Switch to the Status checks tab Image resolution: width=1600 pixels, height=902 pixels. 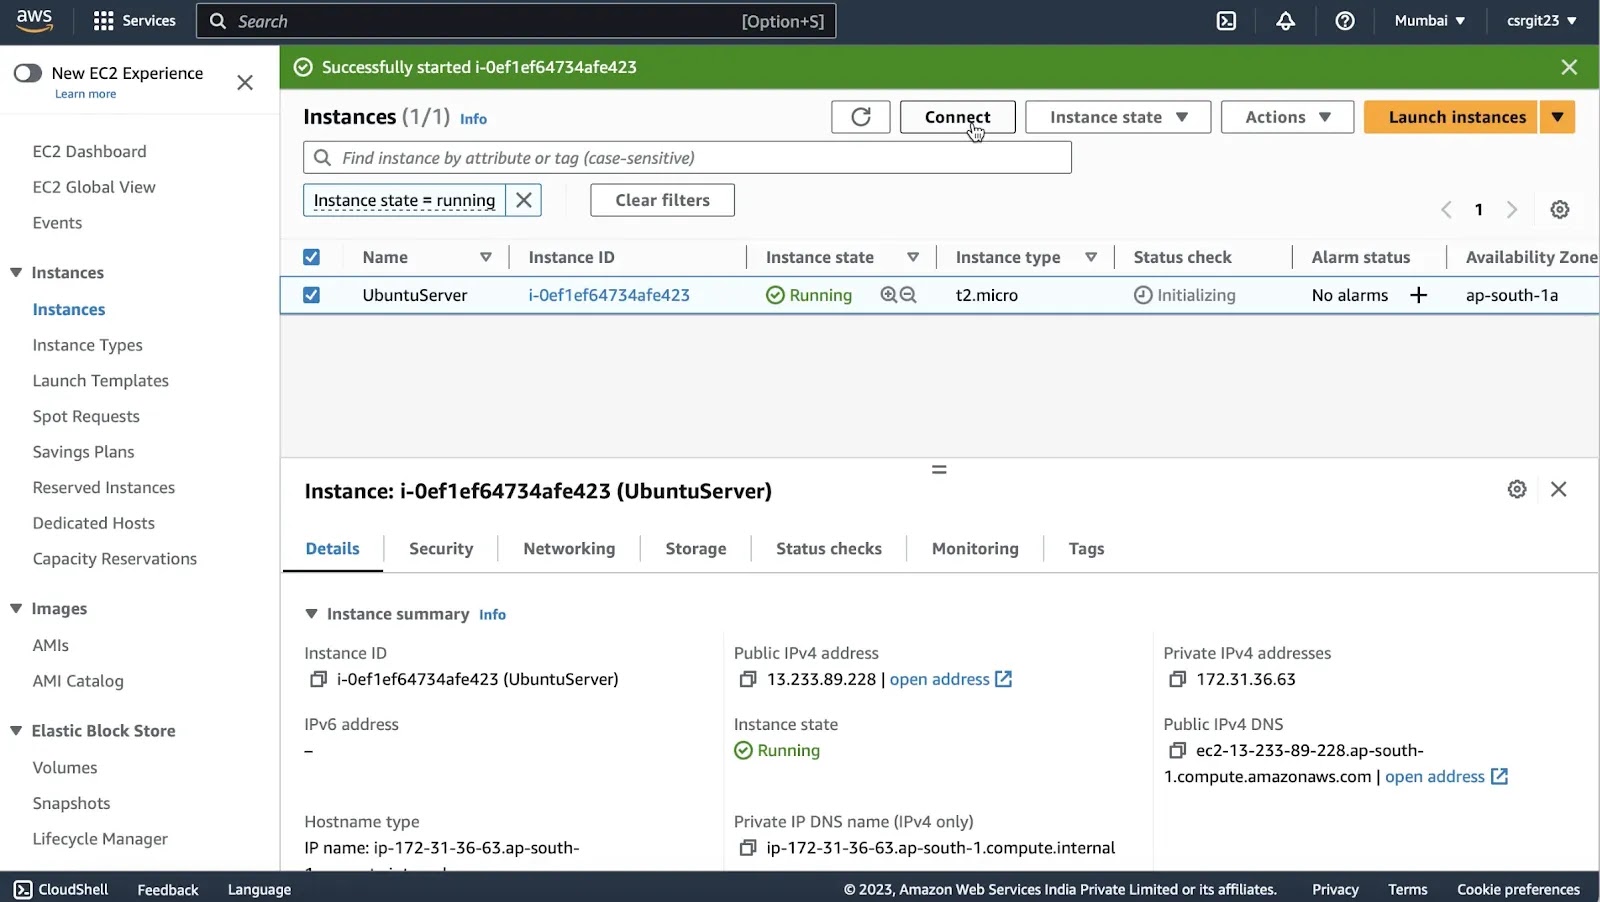click(x=829, y=548)
